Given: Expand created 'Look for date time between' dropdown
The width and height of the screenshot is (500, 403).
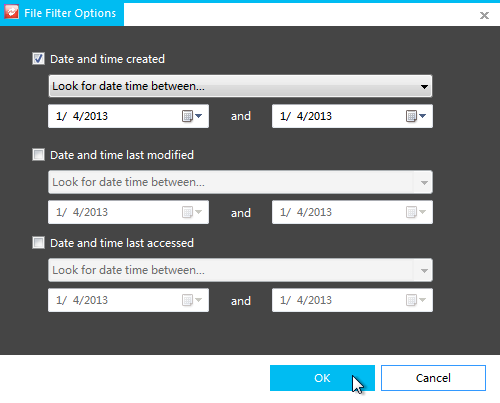Looking at the screenshot, I should [240, 86].
